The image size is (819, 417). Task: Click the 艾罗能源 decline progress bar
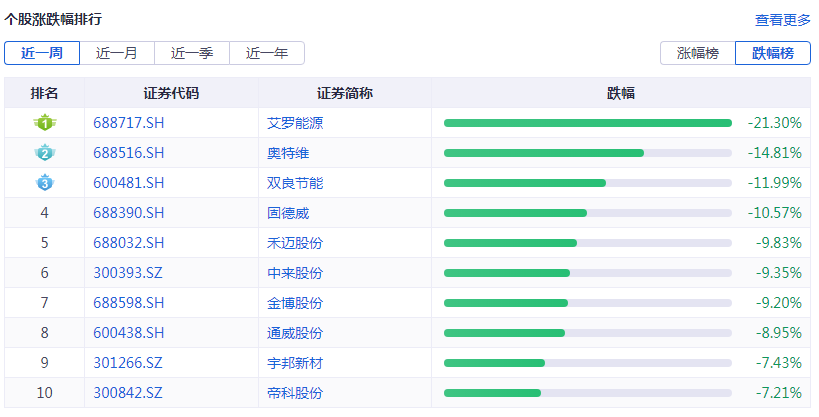tap(587, 123)
